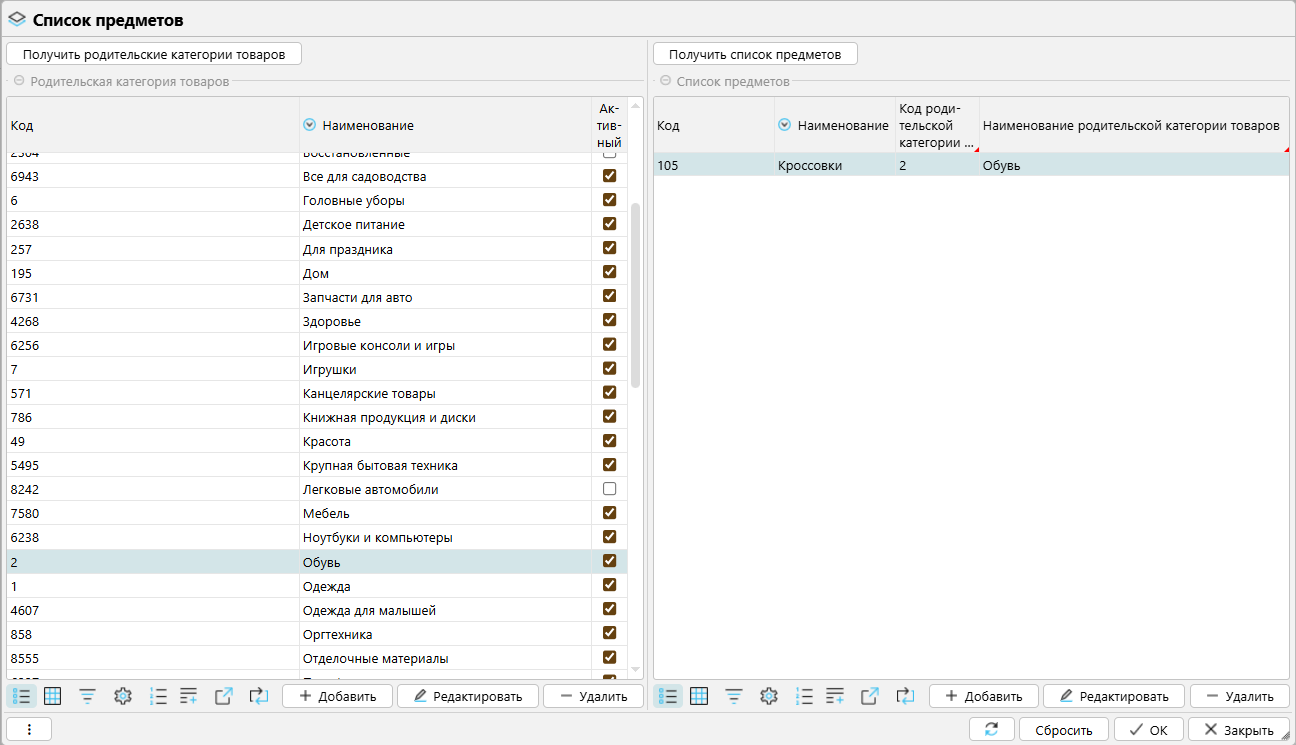
Task: Click the Закрыть button
Action: 1238,730
